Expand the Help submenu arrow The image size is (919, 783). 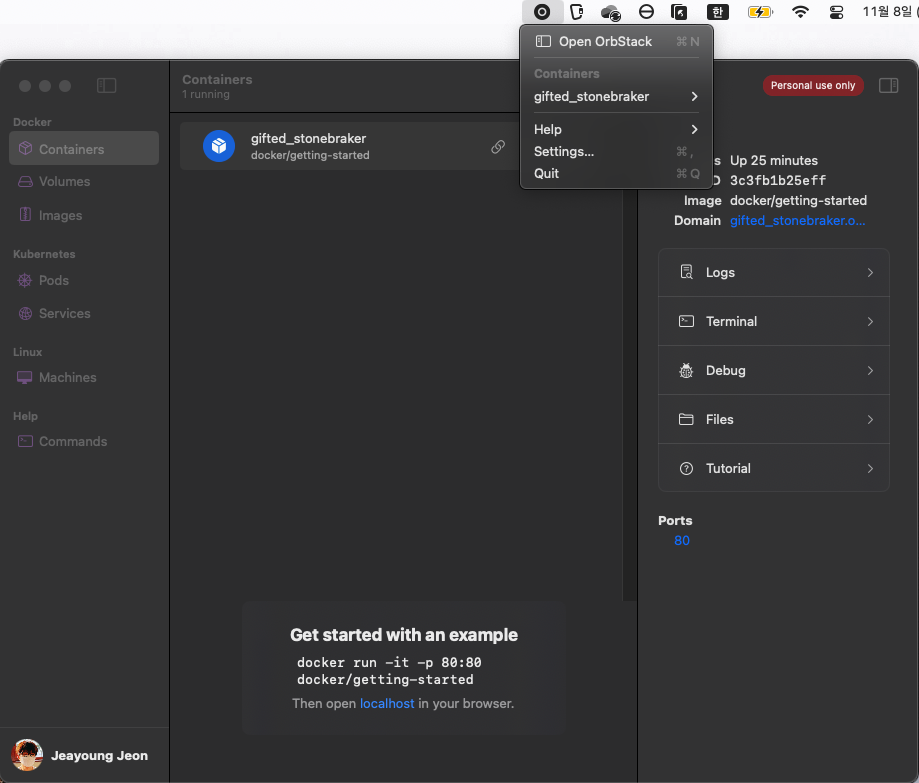tap(695, 129)
